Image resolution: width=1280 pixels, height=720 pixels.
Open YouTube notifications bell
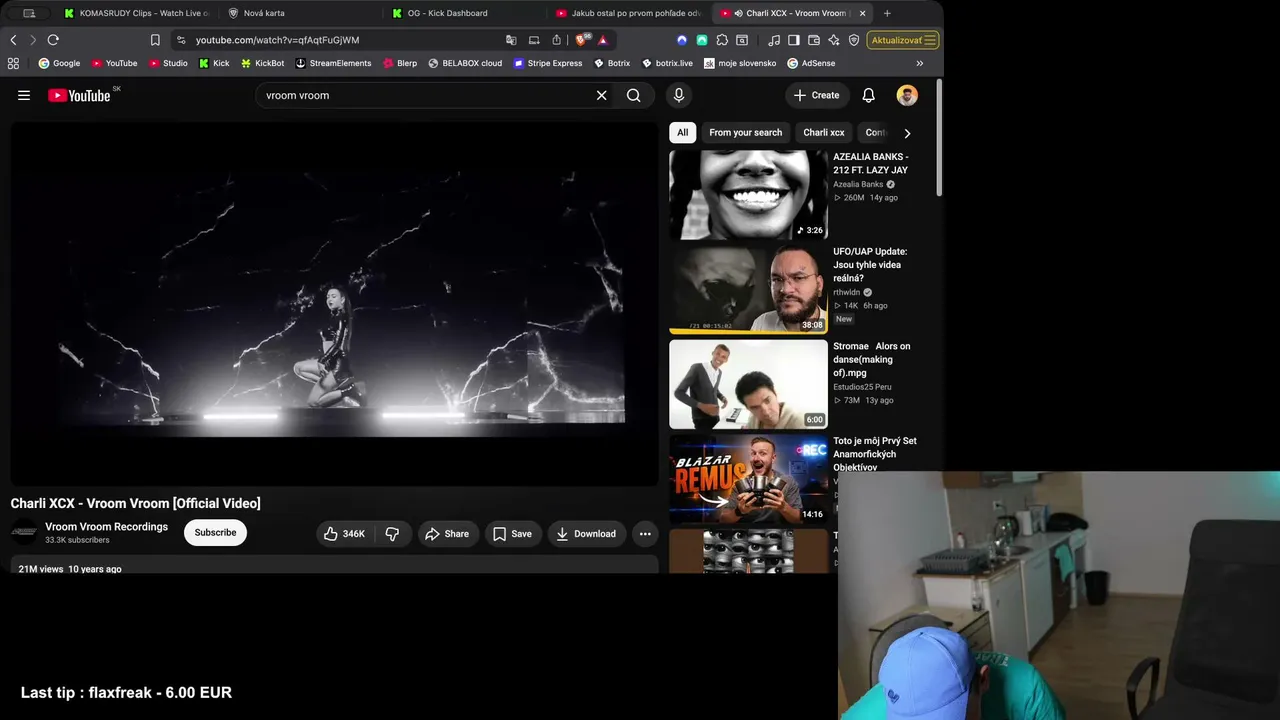[x=868, y=95]
